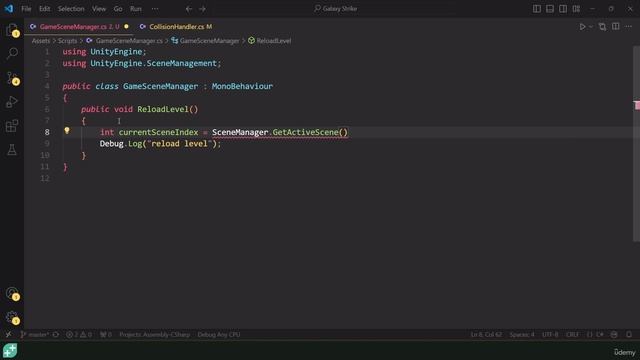Expand the GameSceneManager class breadcrumb
640x360 pixels.
(205, 40)
